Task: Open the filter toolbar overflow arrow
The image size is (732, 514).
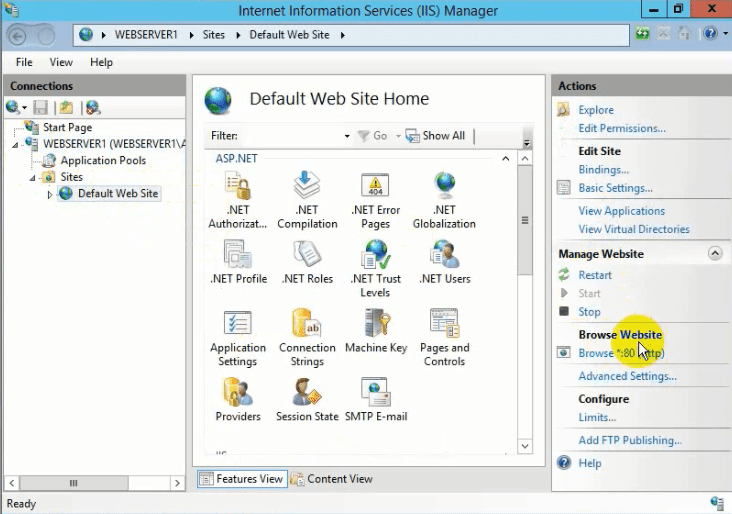Action: click(527, 142)
